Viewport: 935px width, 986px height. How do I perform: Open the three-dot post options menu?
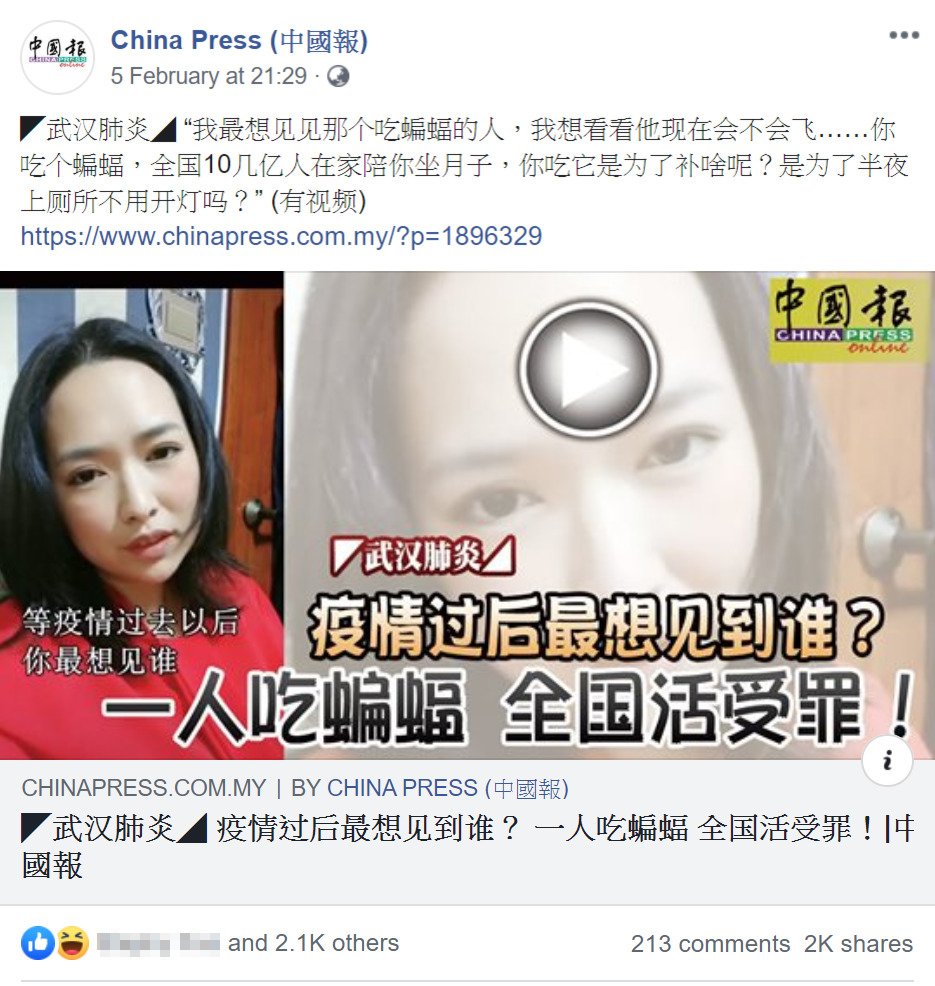(x=904, y=35)
